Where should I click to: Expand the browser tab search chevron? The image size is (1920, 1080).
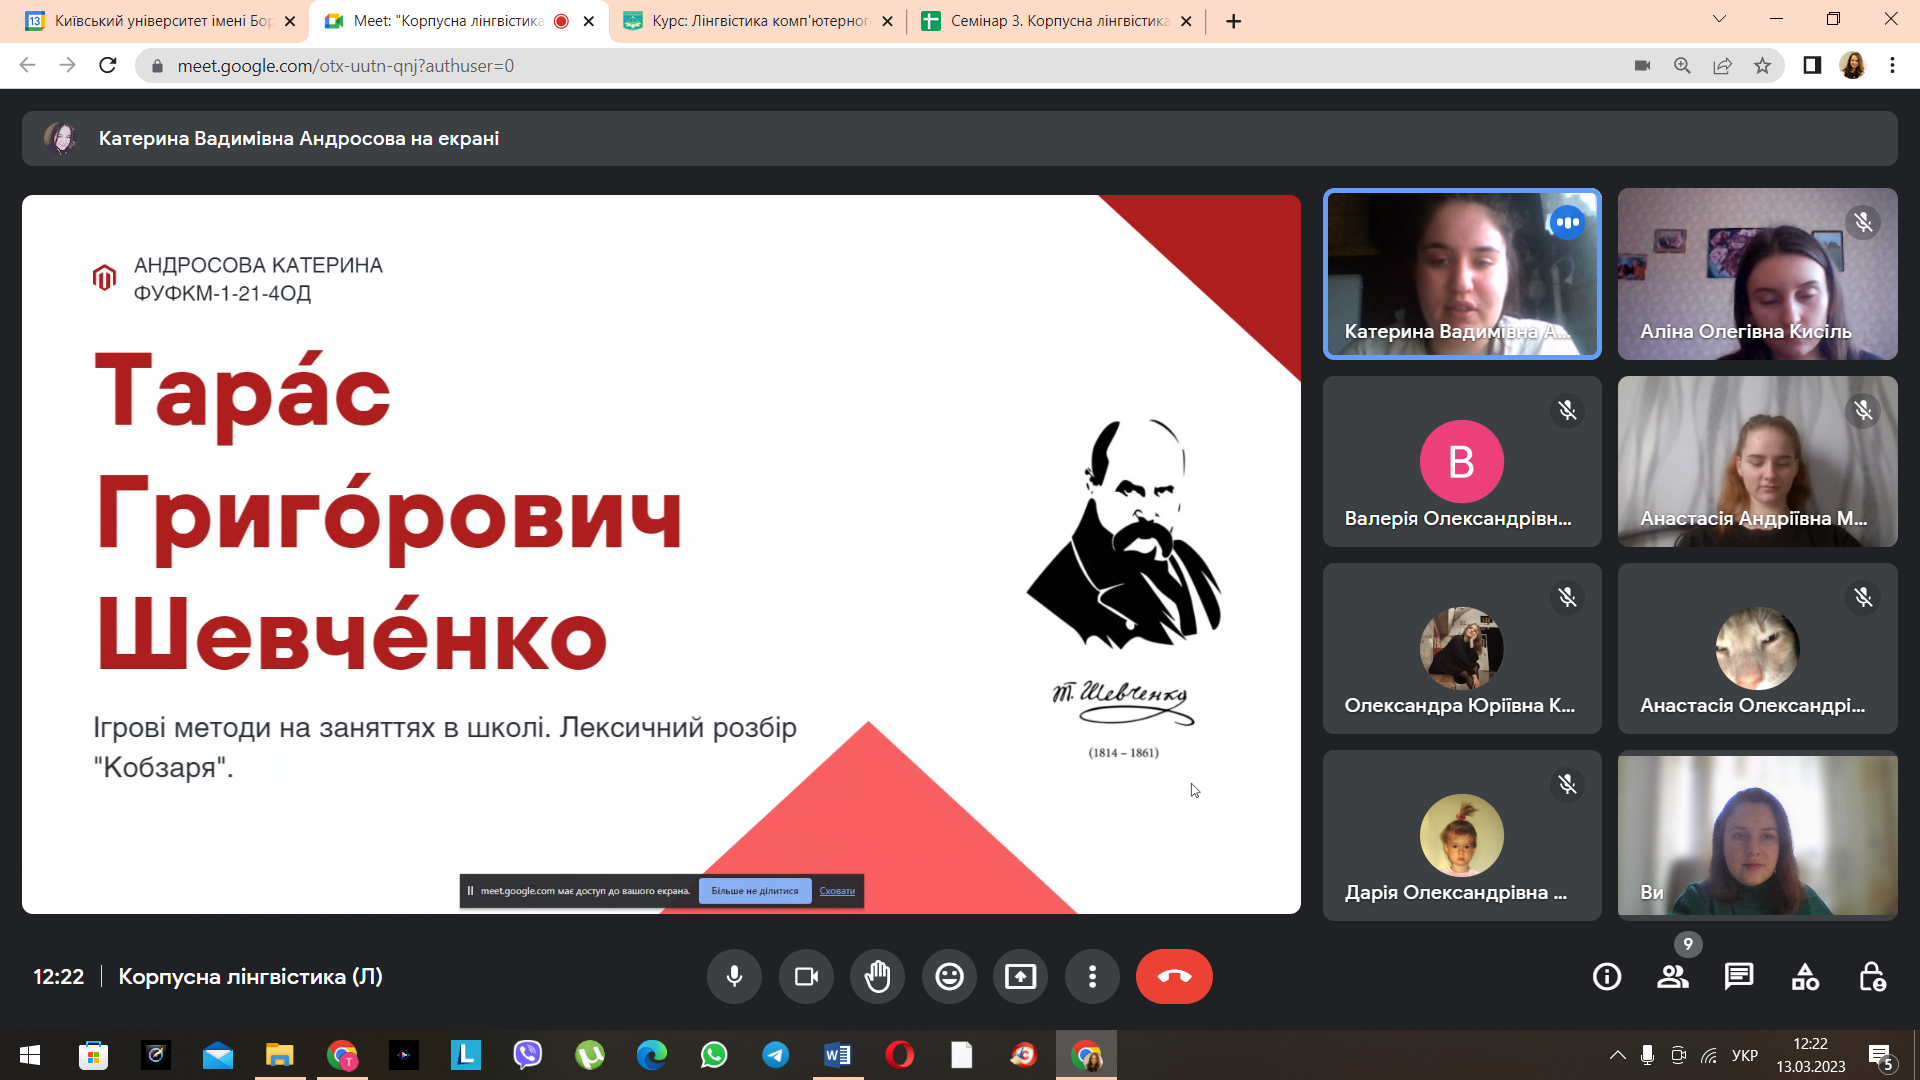coord(1719,19)
